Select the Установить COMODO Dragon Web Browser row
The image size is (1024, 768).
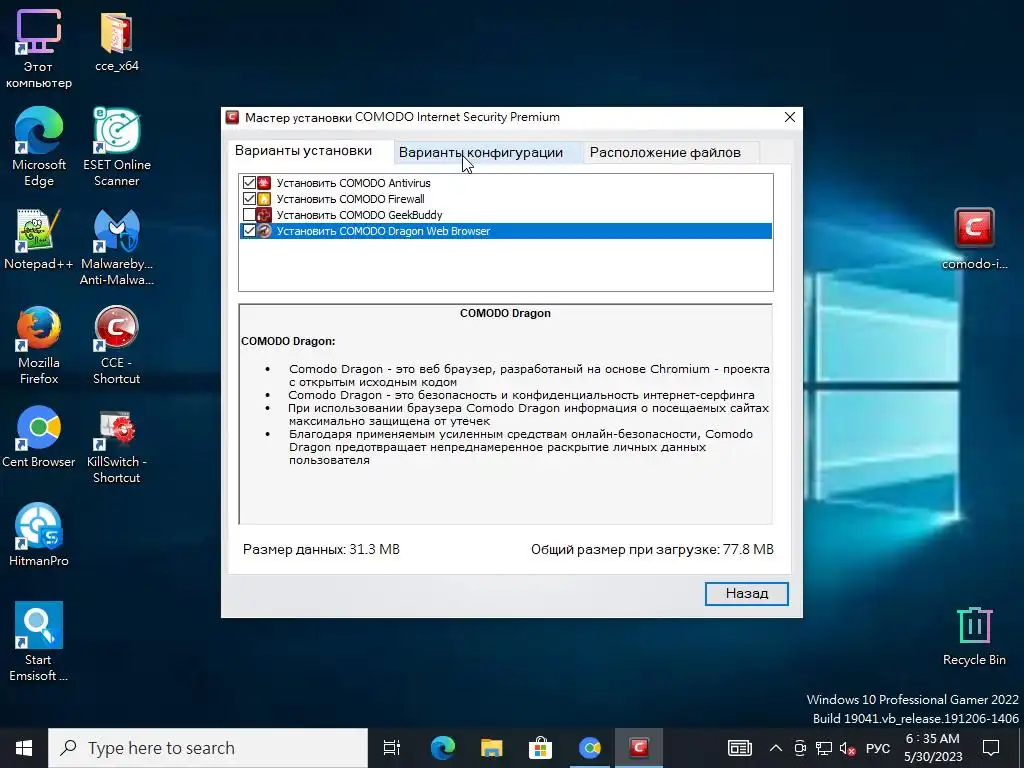(506, 231)
